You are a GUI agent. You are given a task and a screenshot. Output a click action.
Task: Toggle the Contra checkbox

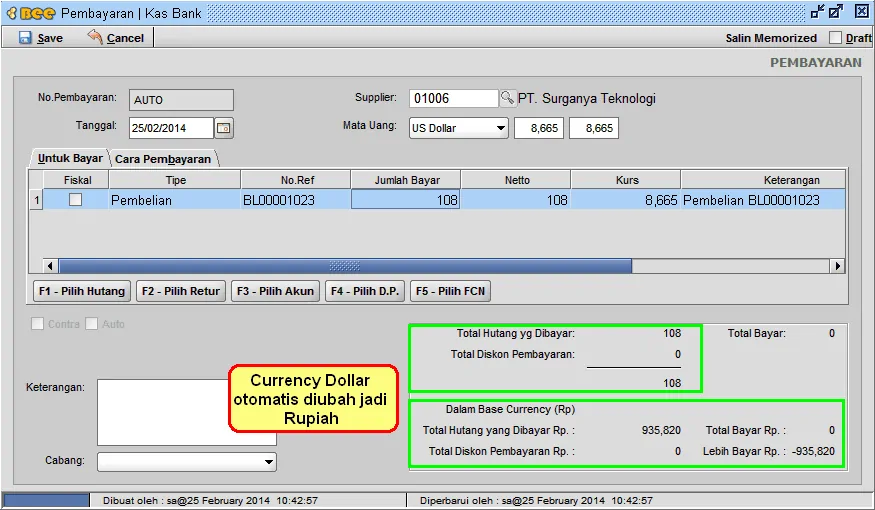[38, 324]
